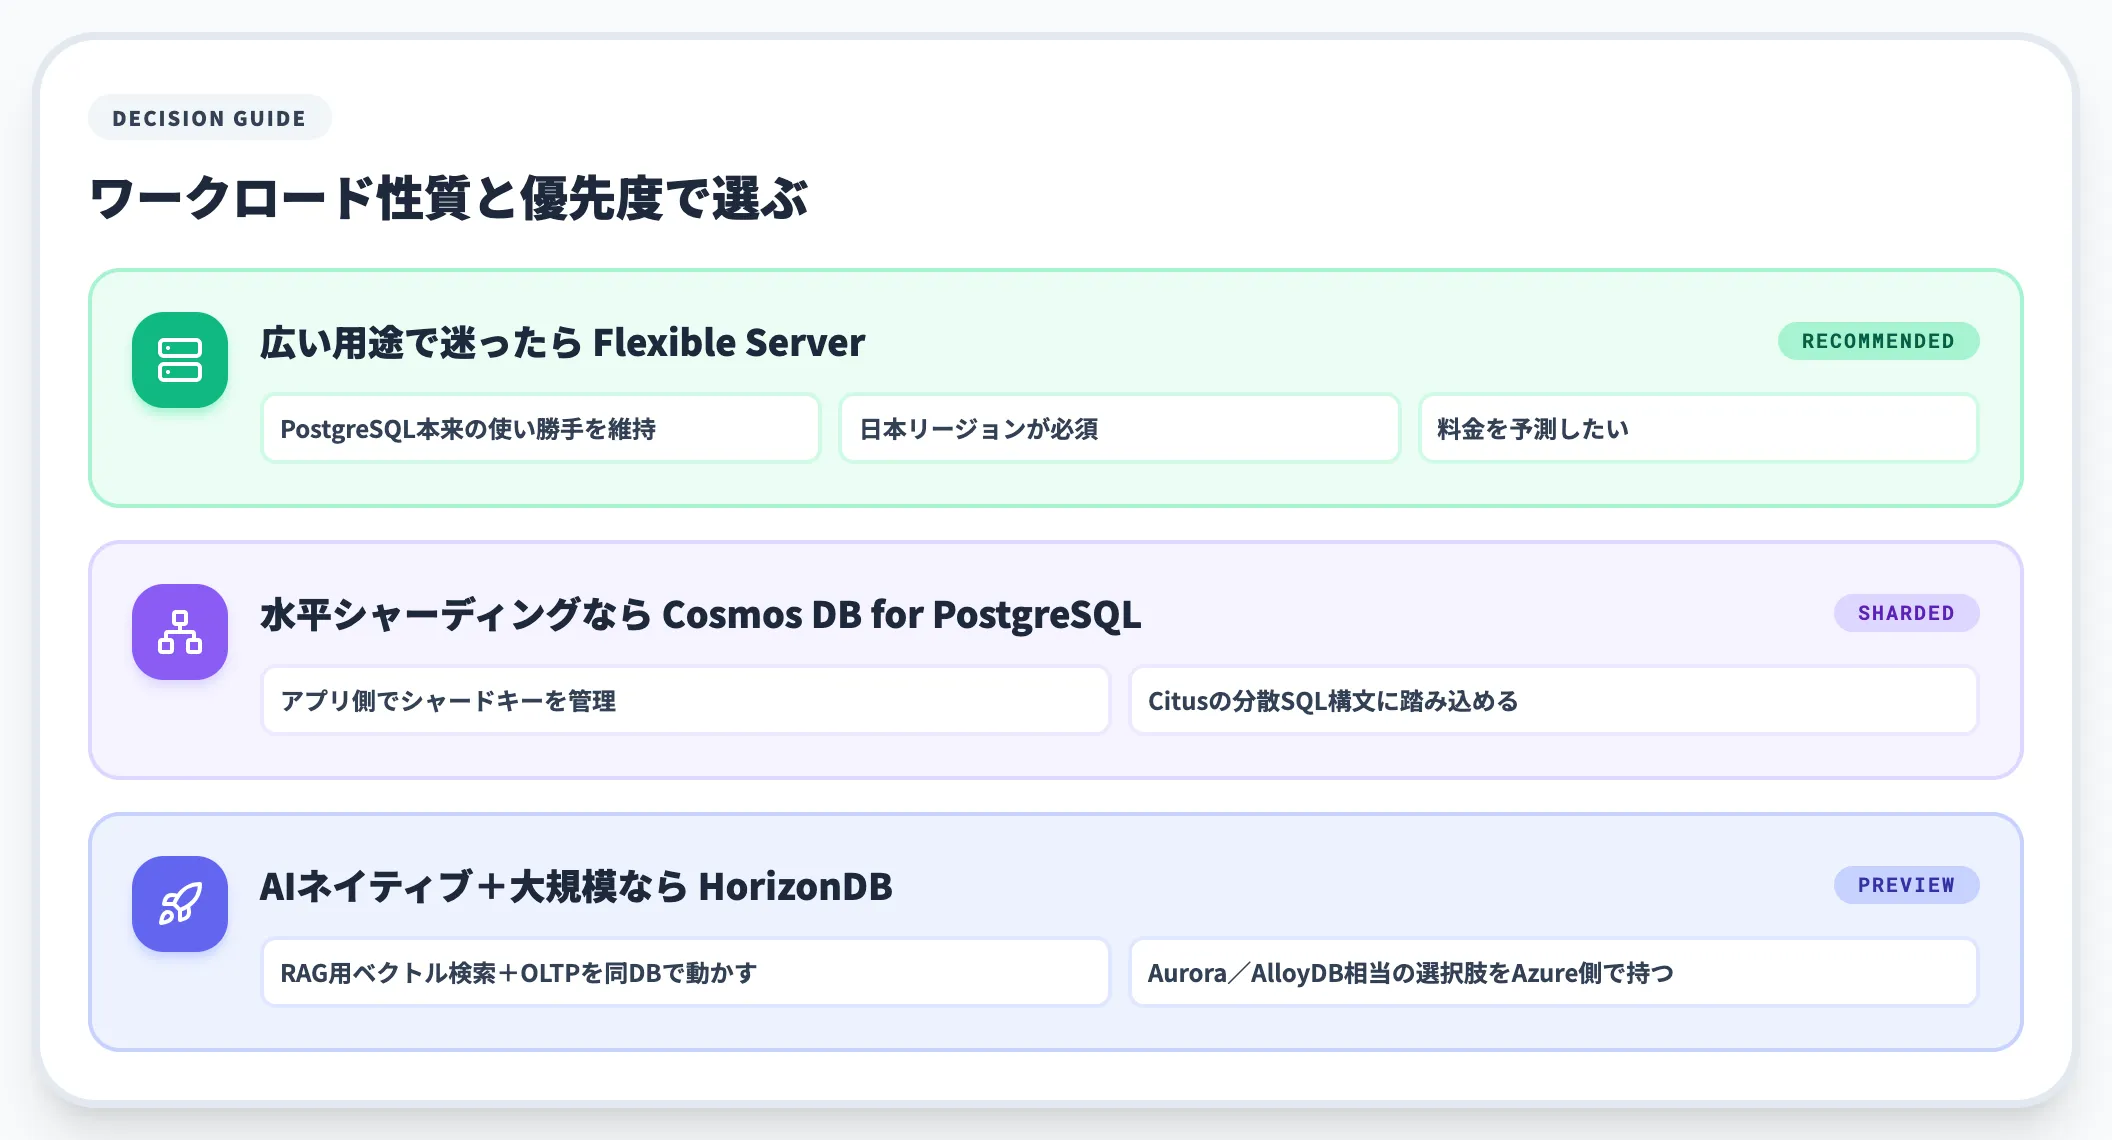
Task: Select the '日本リージョンが必須' chip
Action: click(1119, 429)
